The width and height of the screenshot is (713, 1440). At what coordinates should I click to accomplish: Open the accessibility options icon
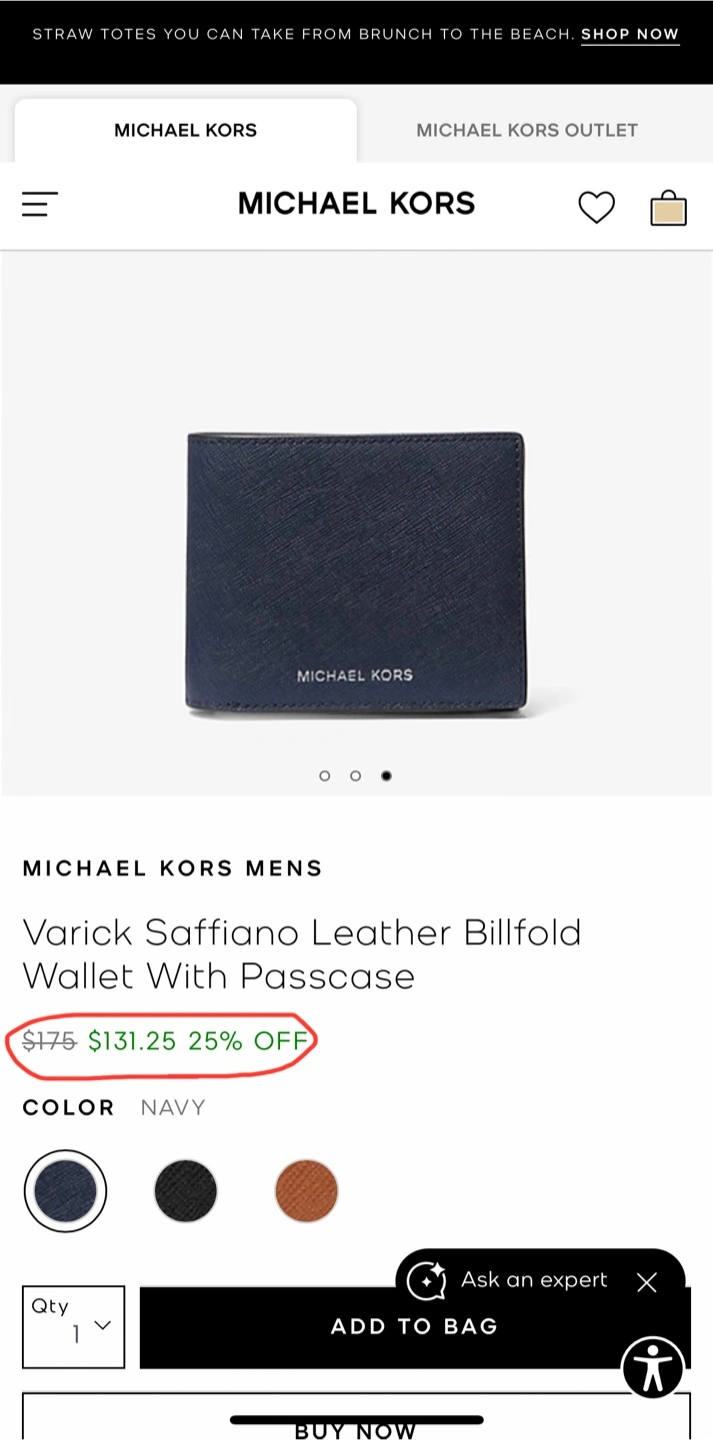point(654,1367)
